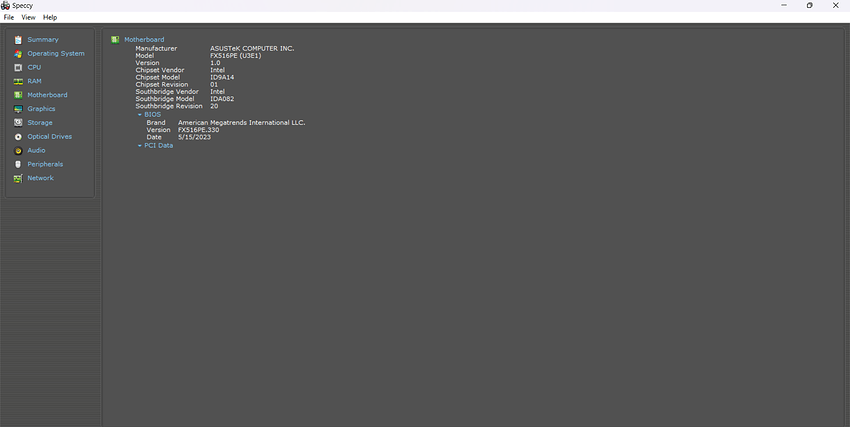Image resolution: width=850 pixels, height=427 pixels.
Task: Click the Storage hard drive icon
Action: (x=18, y=123)
